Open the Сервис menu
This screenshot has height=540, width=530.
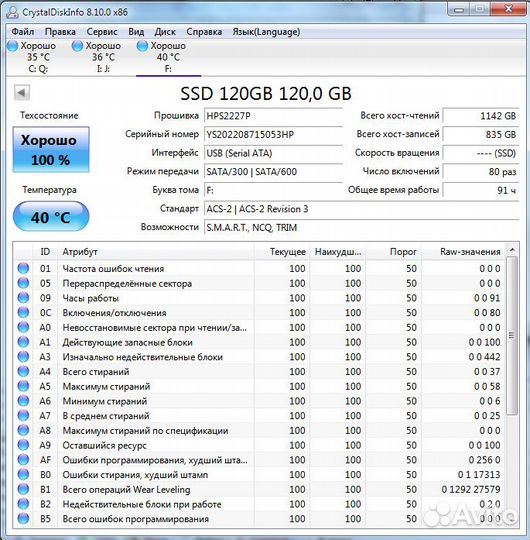coord(102,32)
